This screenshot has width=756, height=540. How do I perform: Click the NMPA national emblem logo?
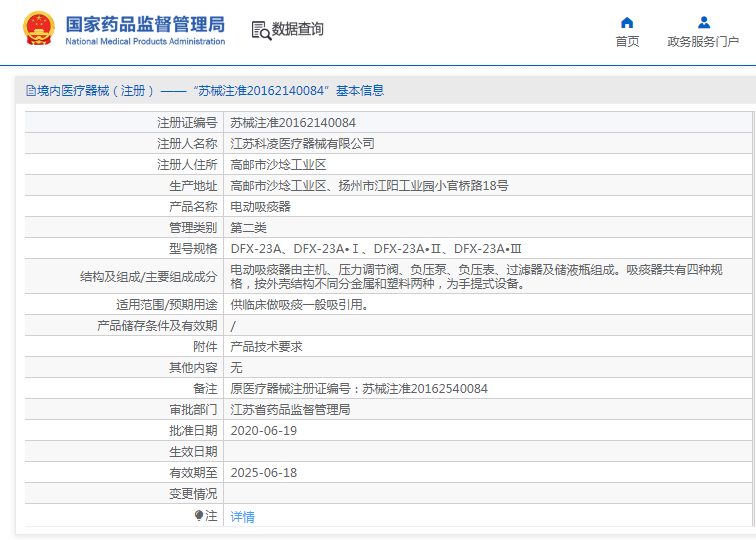click(39, 28)
